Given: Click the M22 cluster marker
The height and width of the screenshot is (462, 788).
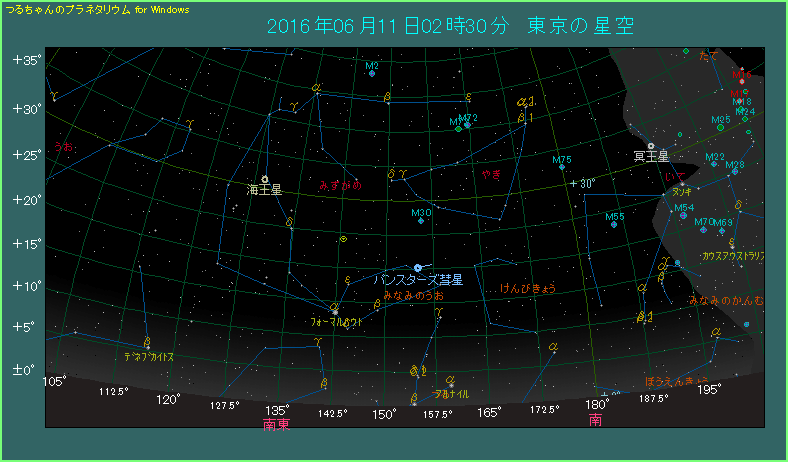Looking at the screenshot, I should (714, 164).
